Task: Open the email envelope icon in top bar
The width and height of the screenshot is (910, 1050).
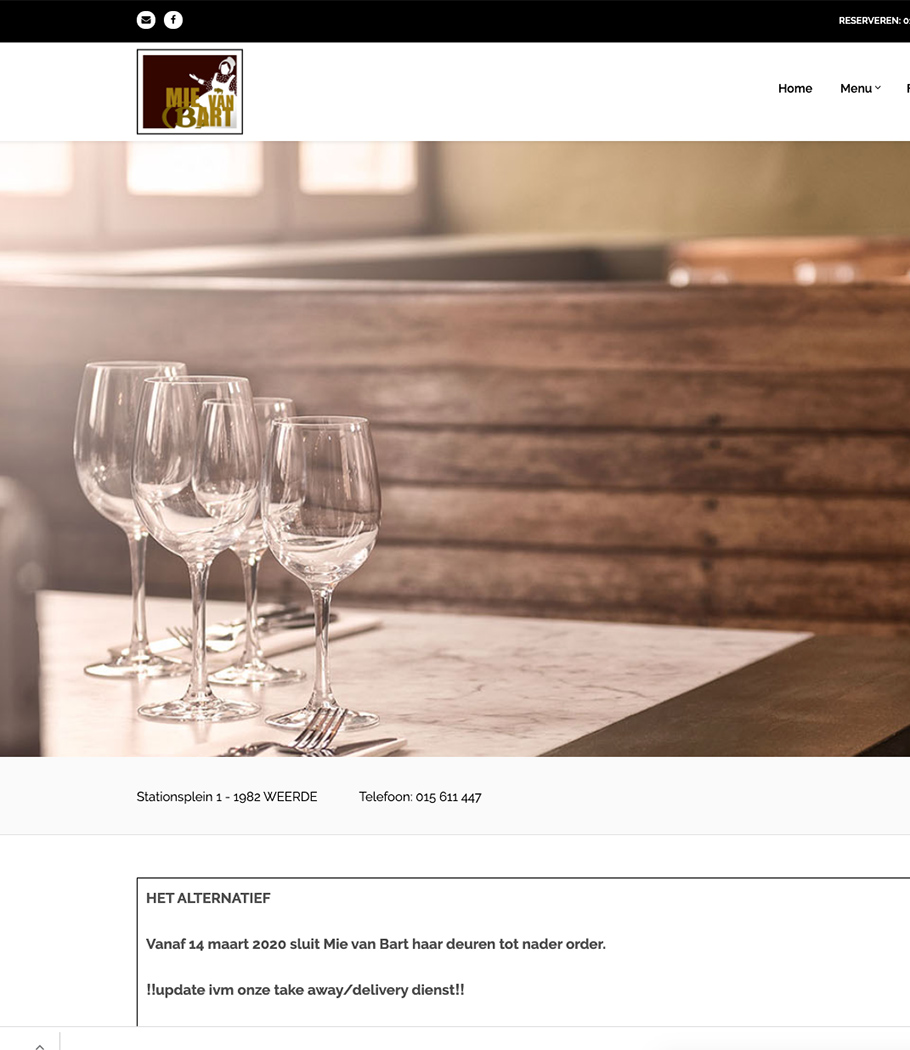Action: pyautogui.click(x=146, y=20)
